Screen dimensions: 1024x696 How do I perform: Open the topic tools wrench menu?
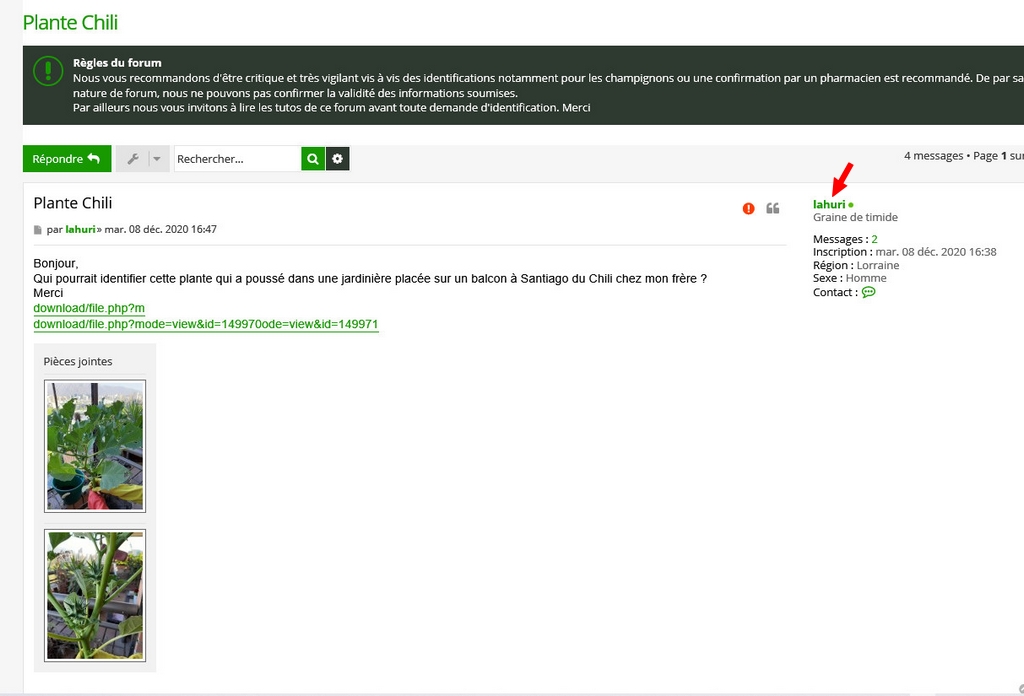click(133, 159)
